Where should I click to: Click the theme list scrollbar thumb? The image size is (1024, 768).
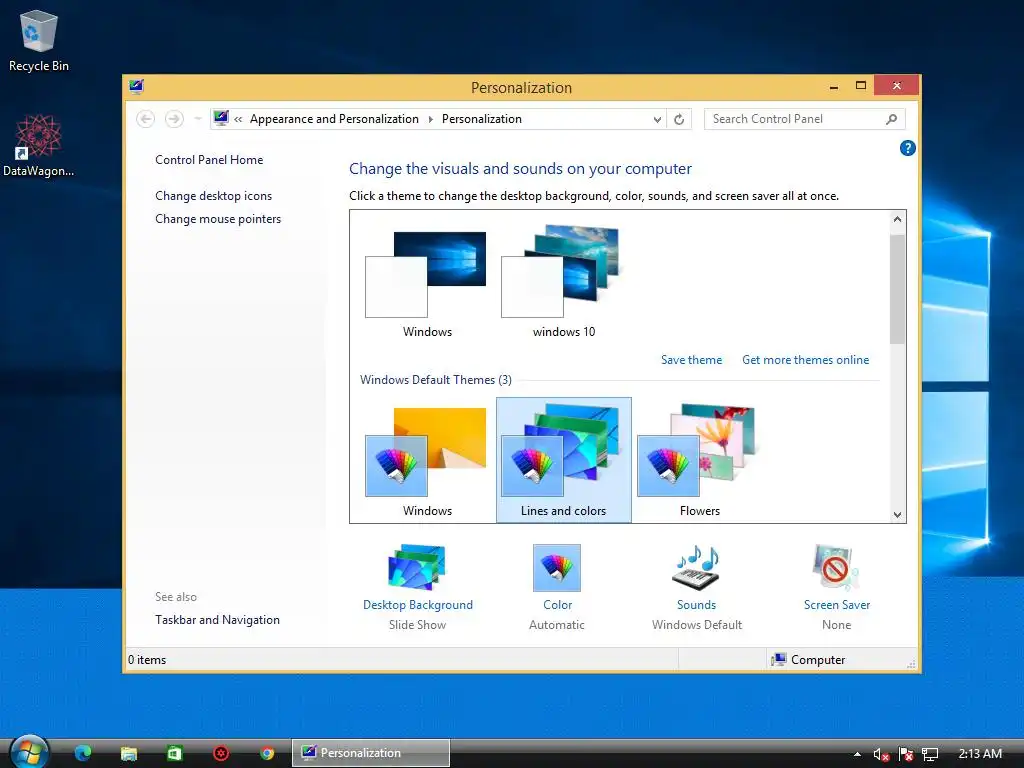coord(897,289)
